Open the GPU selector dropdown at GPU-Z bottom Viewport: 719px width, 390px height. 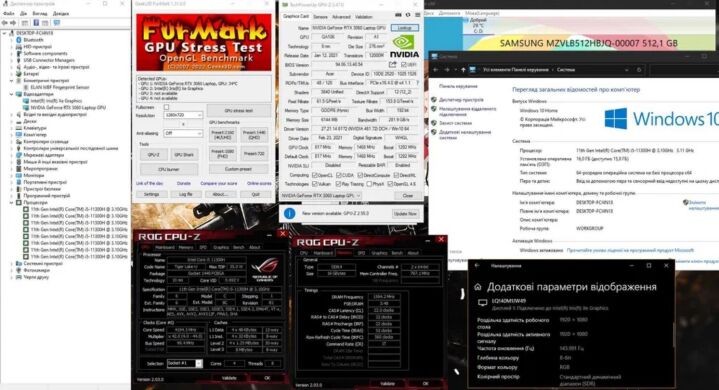(321, 196)
